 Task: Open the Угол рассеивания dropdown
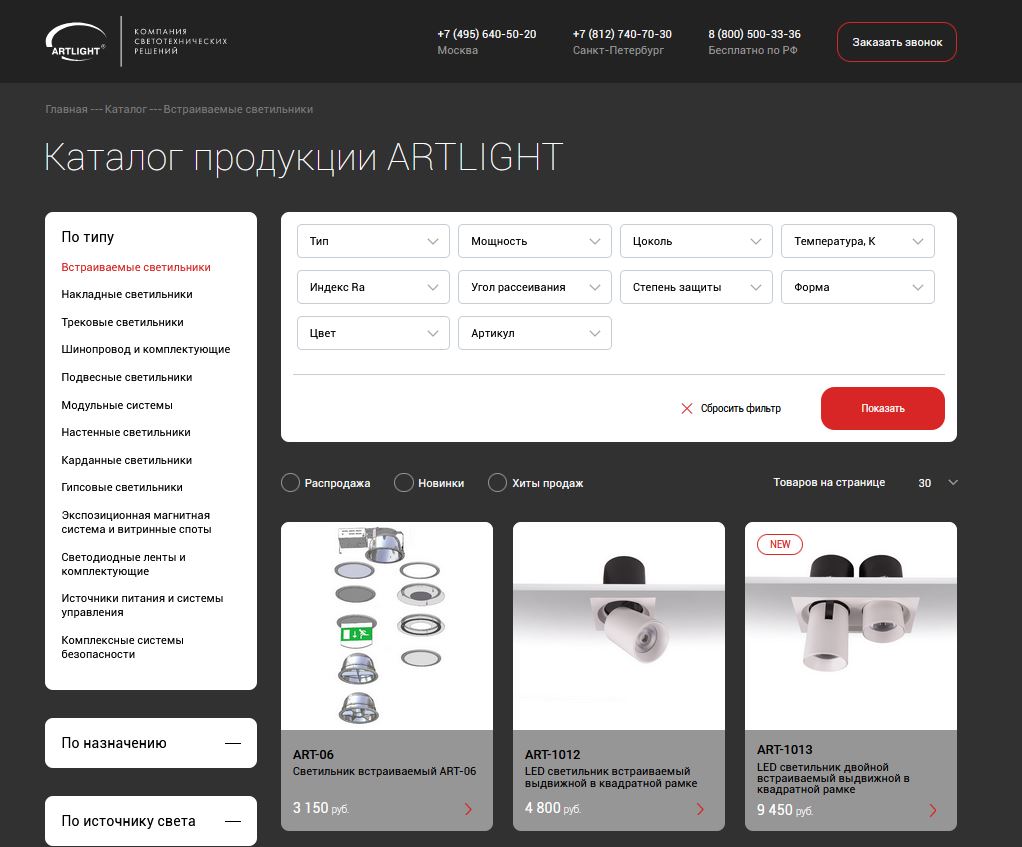coord(534,287)
